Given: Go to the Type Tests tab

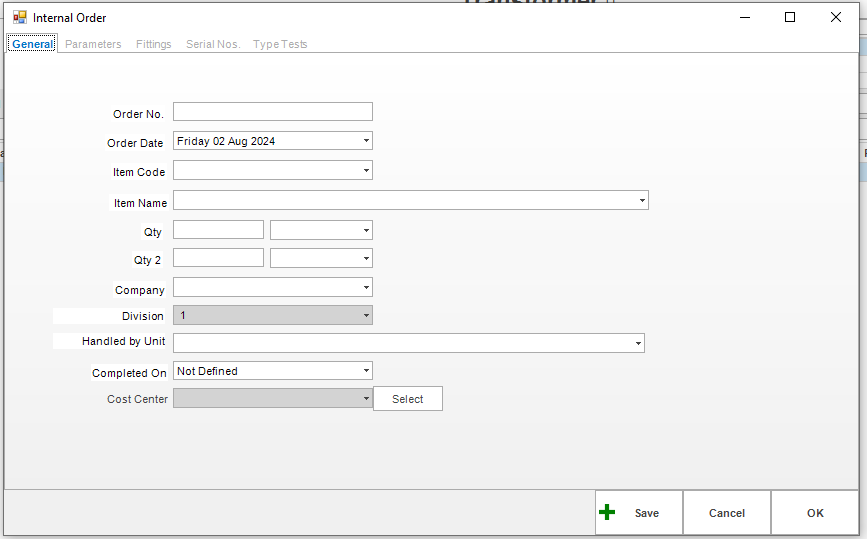Looking at the screenshot, I should pos(280,44).
